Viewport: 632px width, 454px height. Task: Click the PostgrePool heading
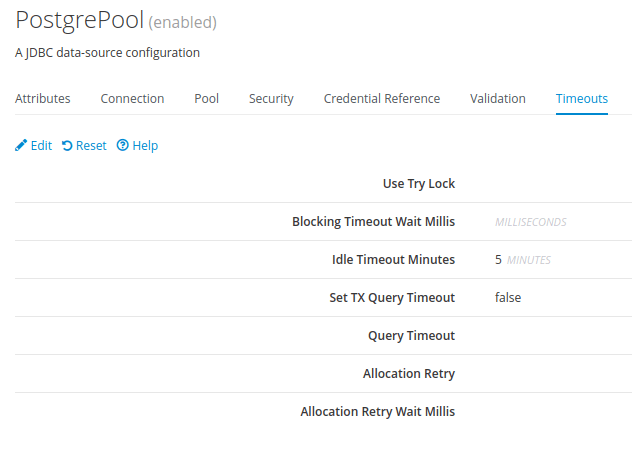coord(79,20)
